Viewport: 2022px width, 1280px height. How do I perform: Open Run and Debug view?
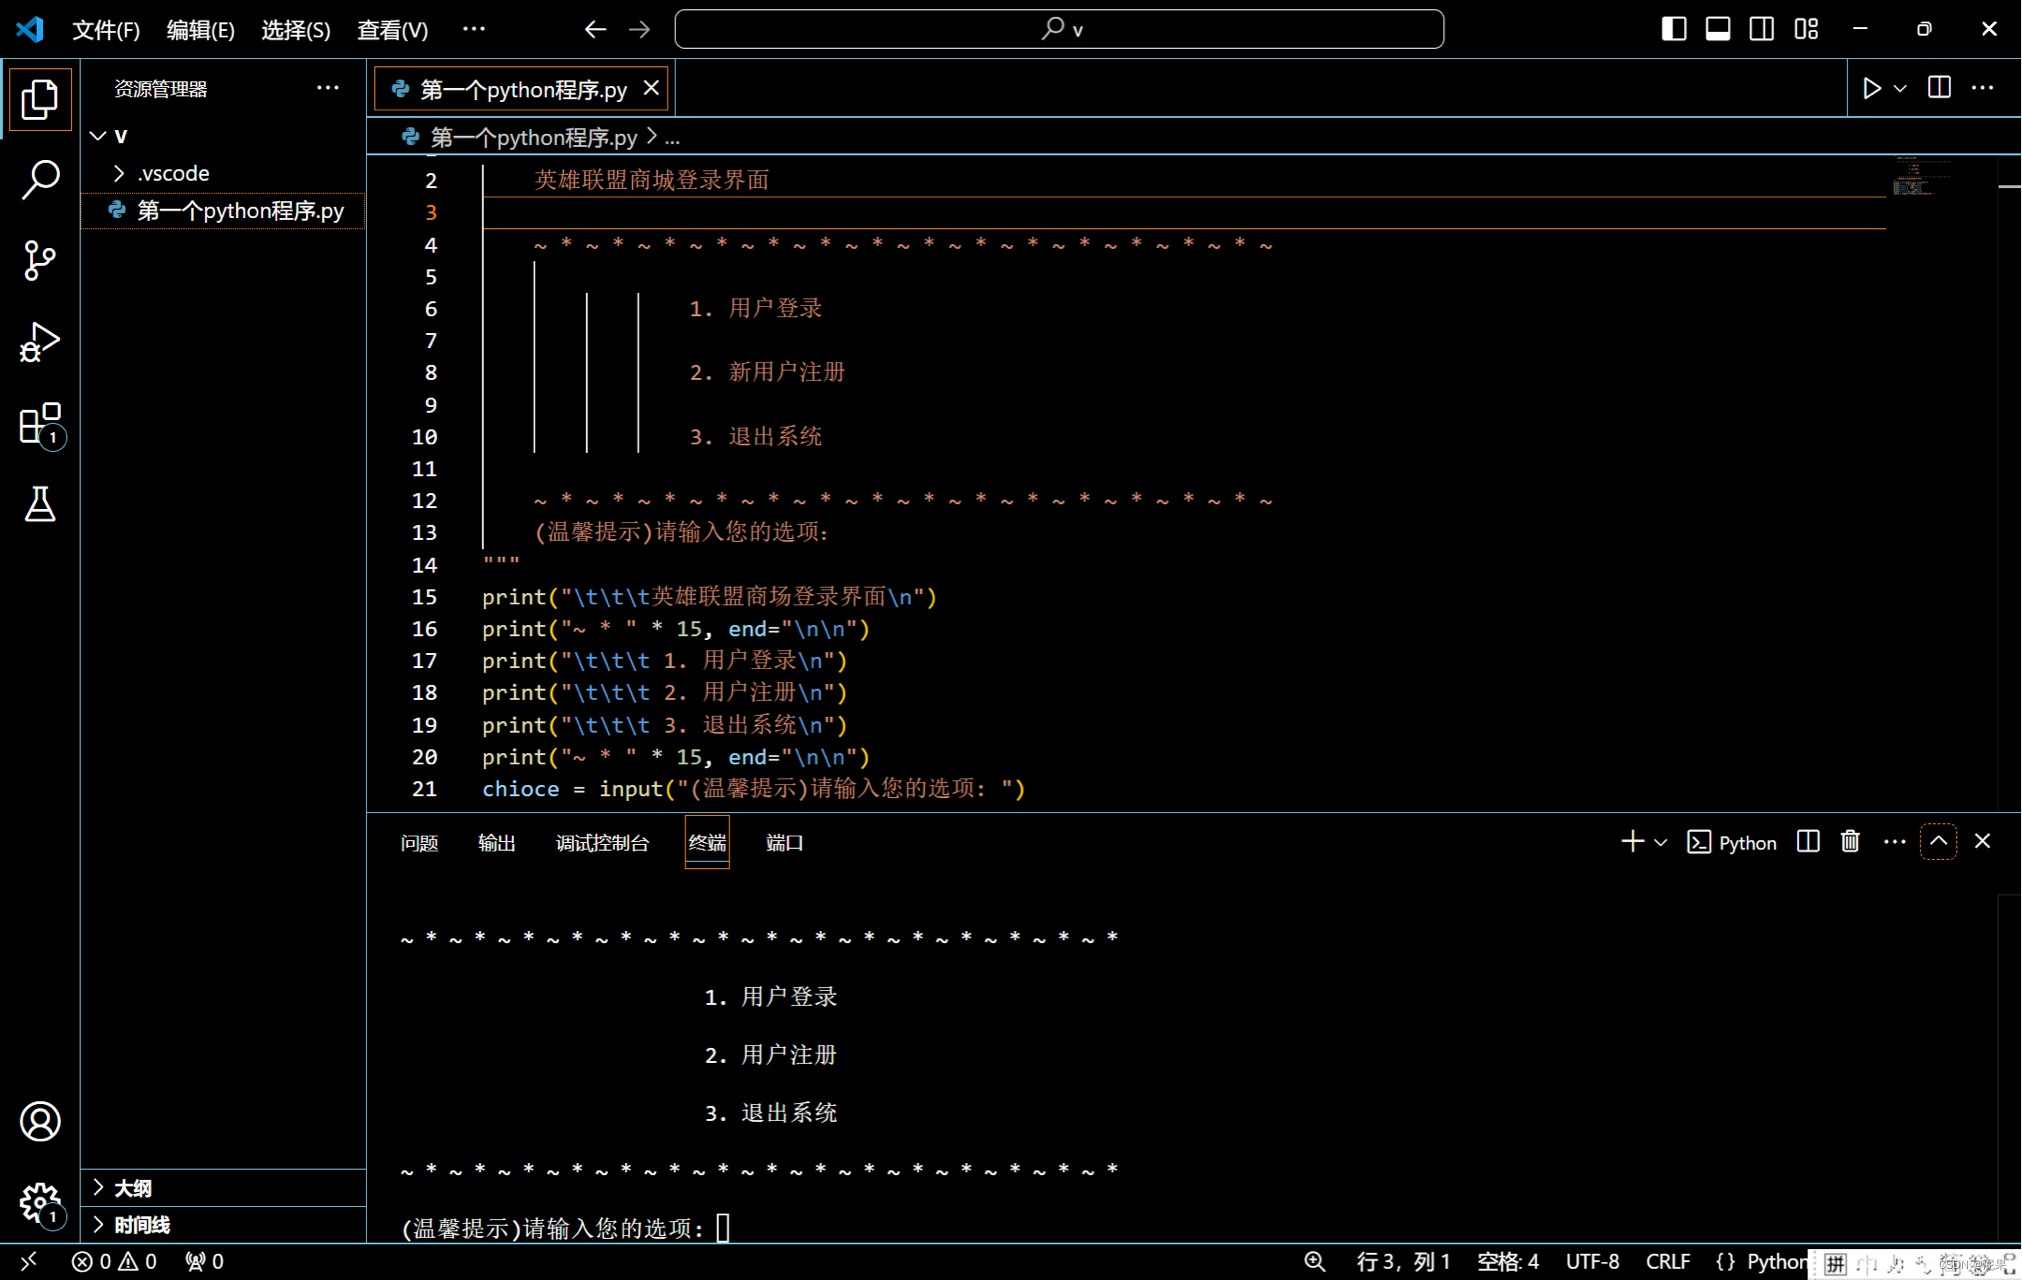40,342
